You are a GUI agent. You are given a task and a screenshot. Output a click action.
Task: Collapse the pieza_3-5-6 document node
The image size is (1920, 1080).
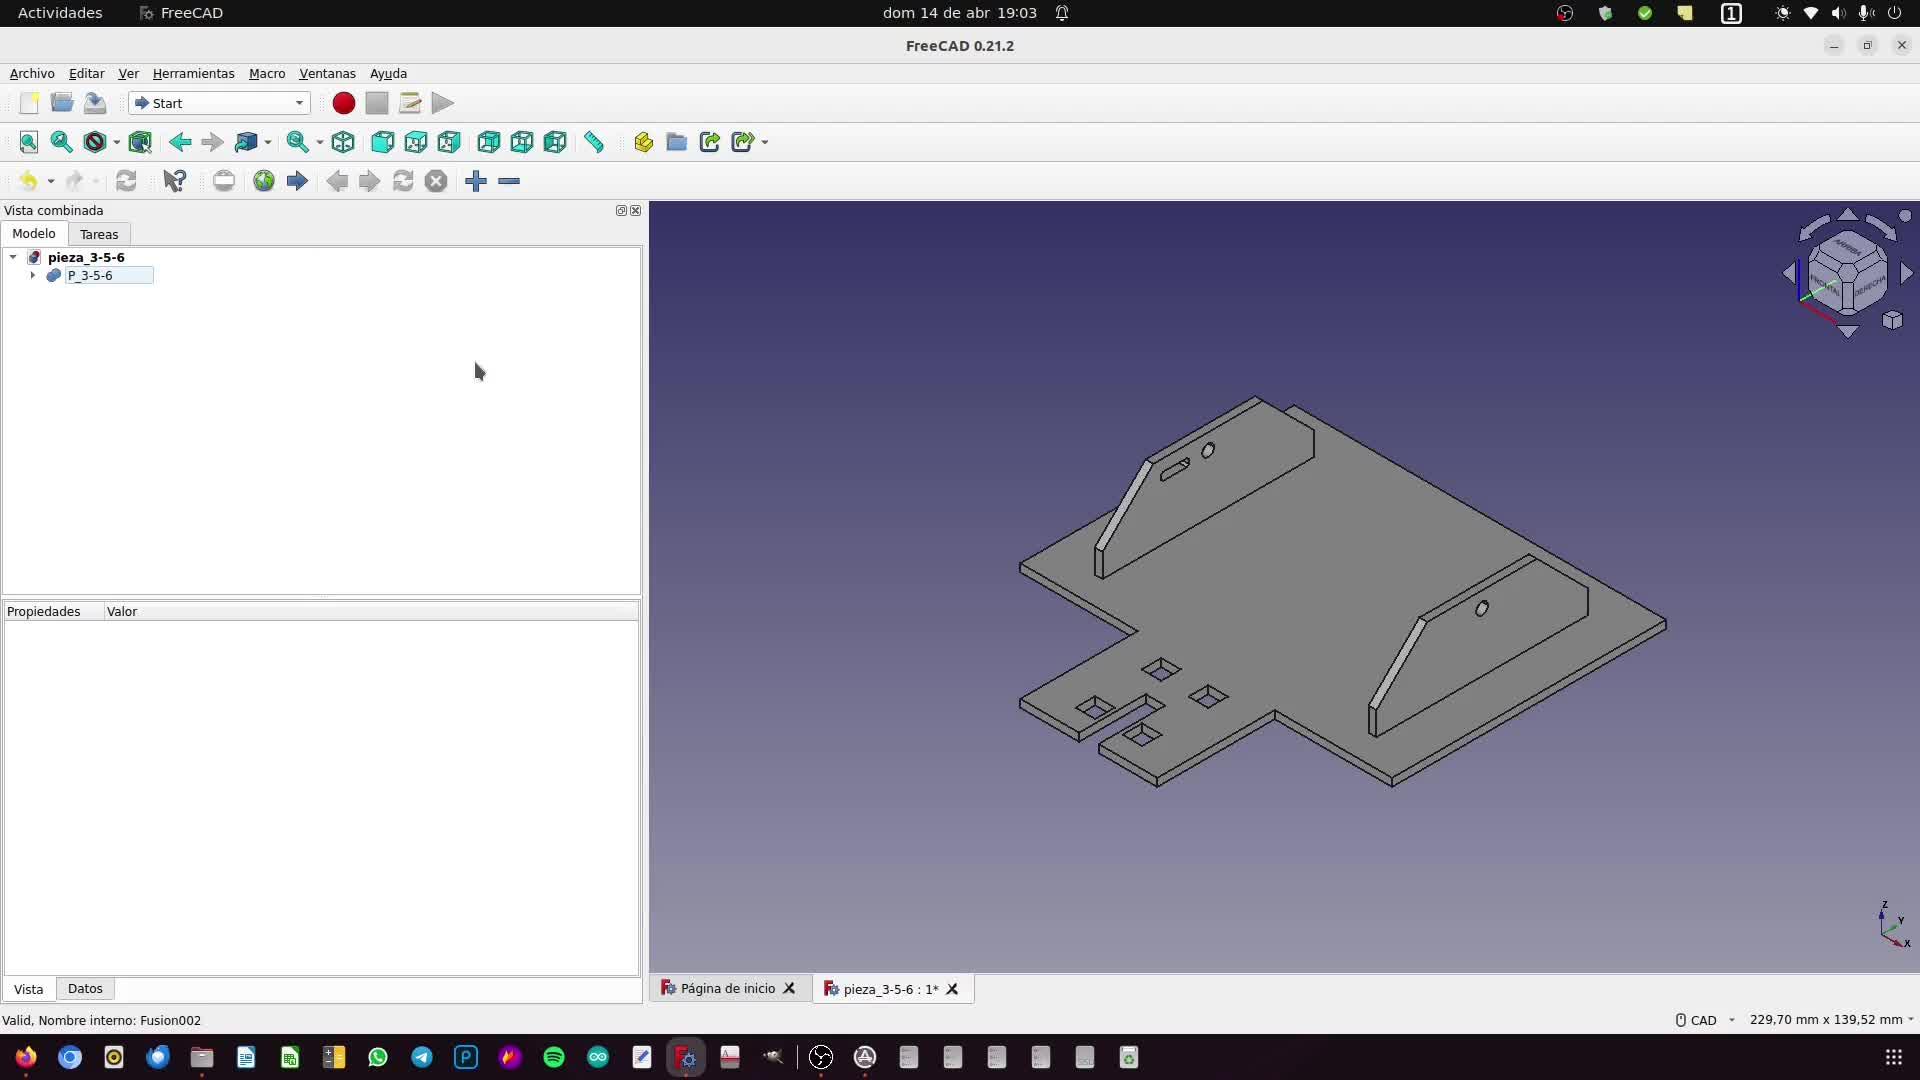coord(13,257)
